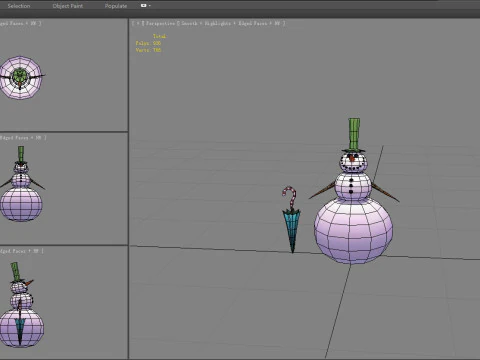Activate the side-view snowman and umbrella viewport
This screenshot has width=480, height=360.
coord(64,302)
